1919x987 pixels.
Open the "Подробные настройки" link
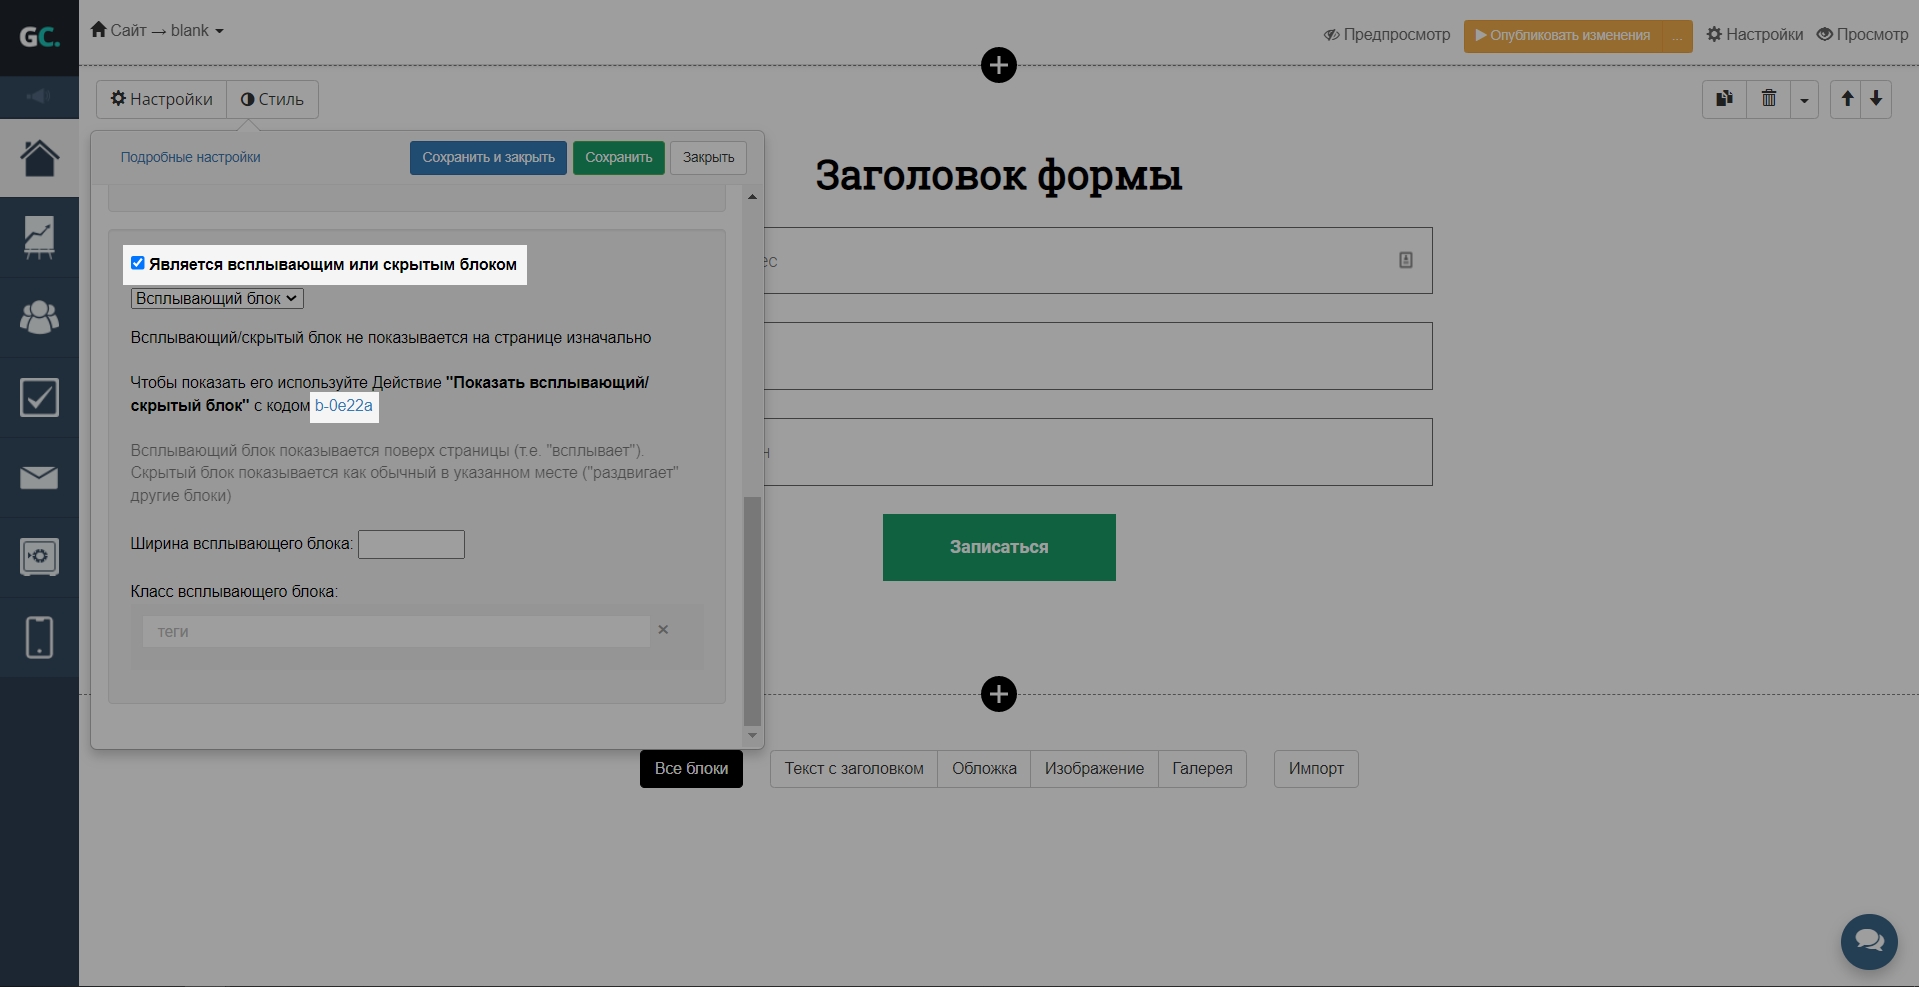190,158
